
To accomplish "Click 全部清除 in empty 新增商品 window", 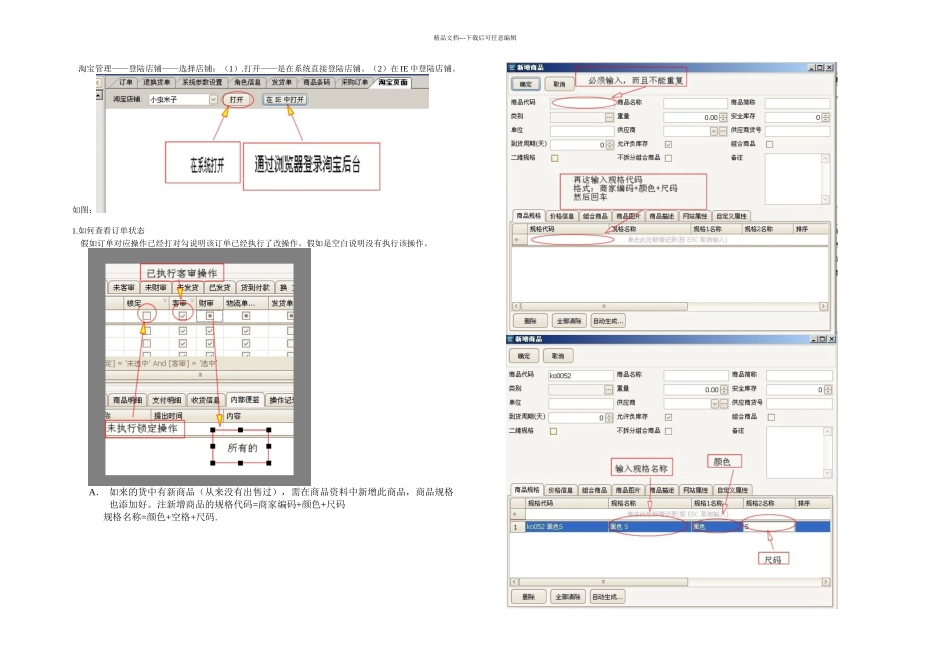I will (x=568, y=321).
